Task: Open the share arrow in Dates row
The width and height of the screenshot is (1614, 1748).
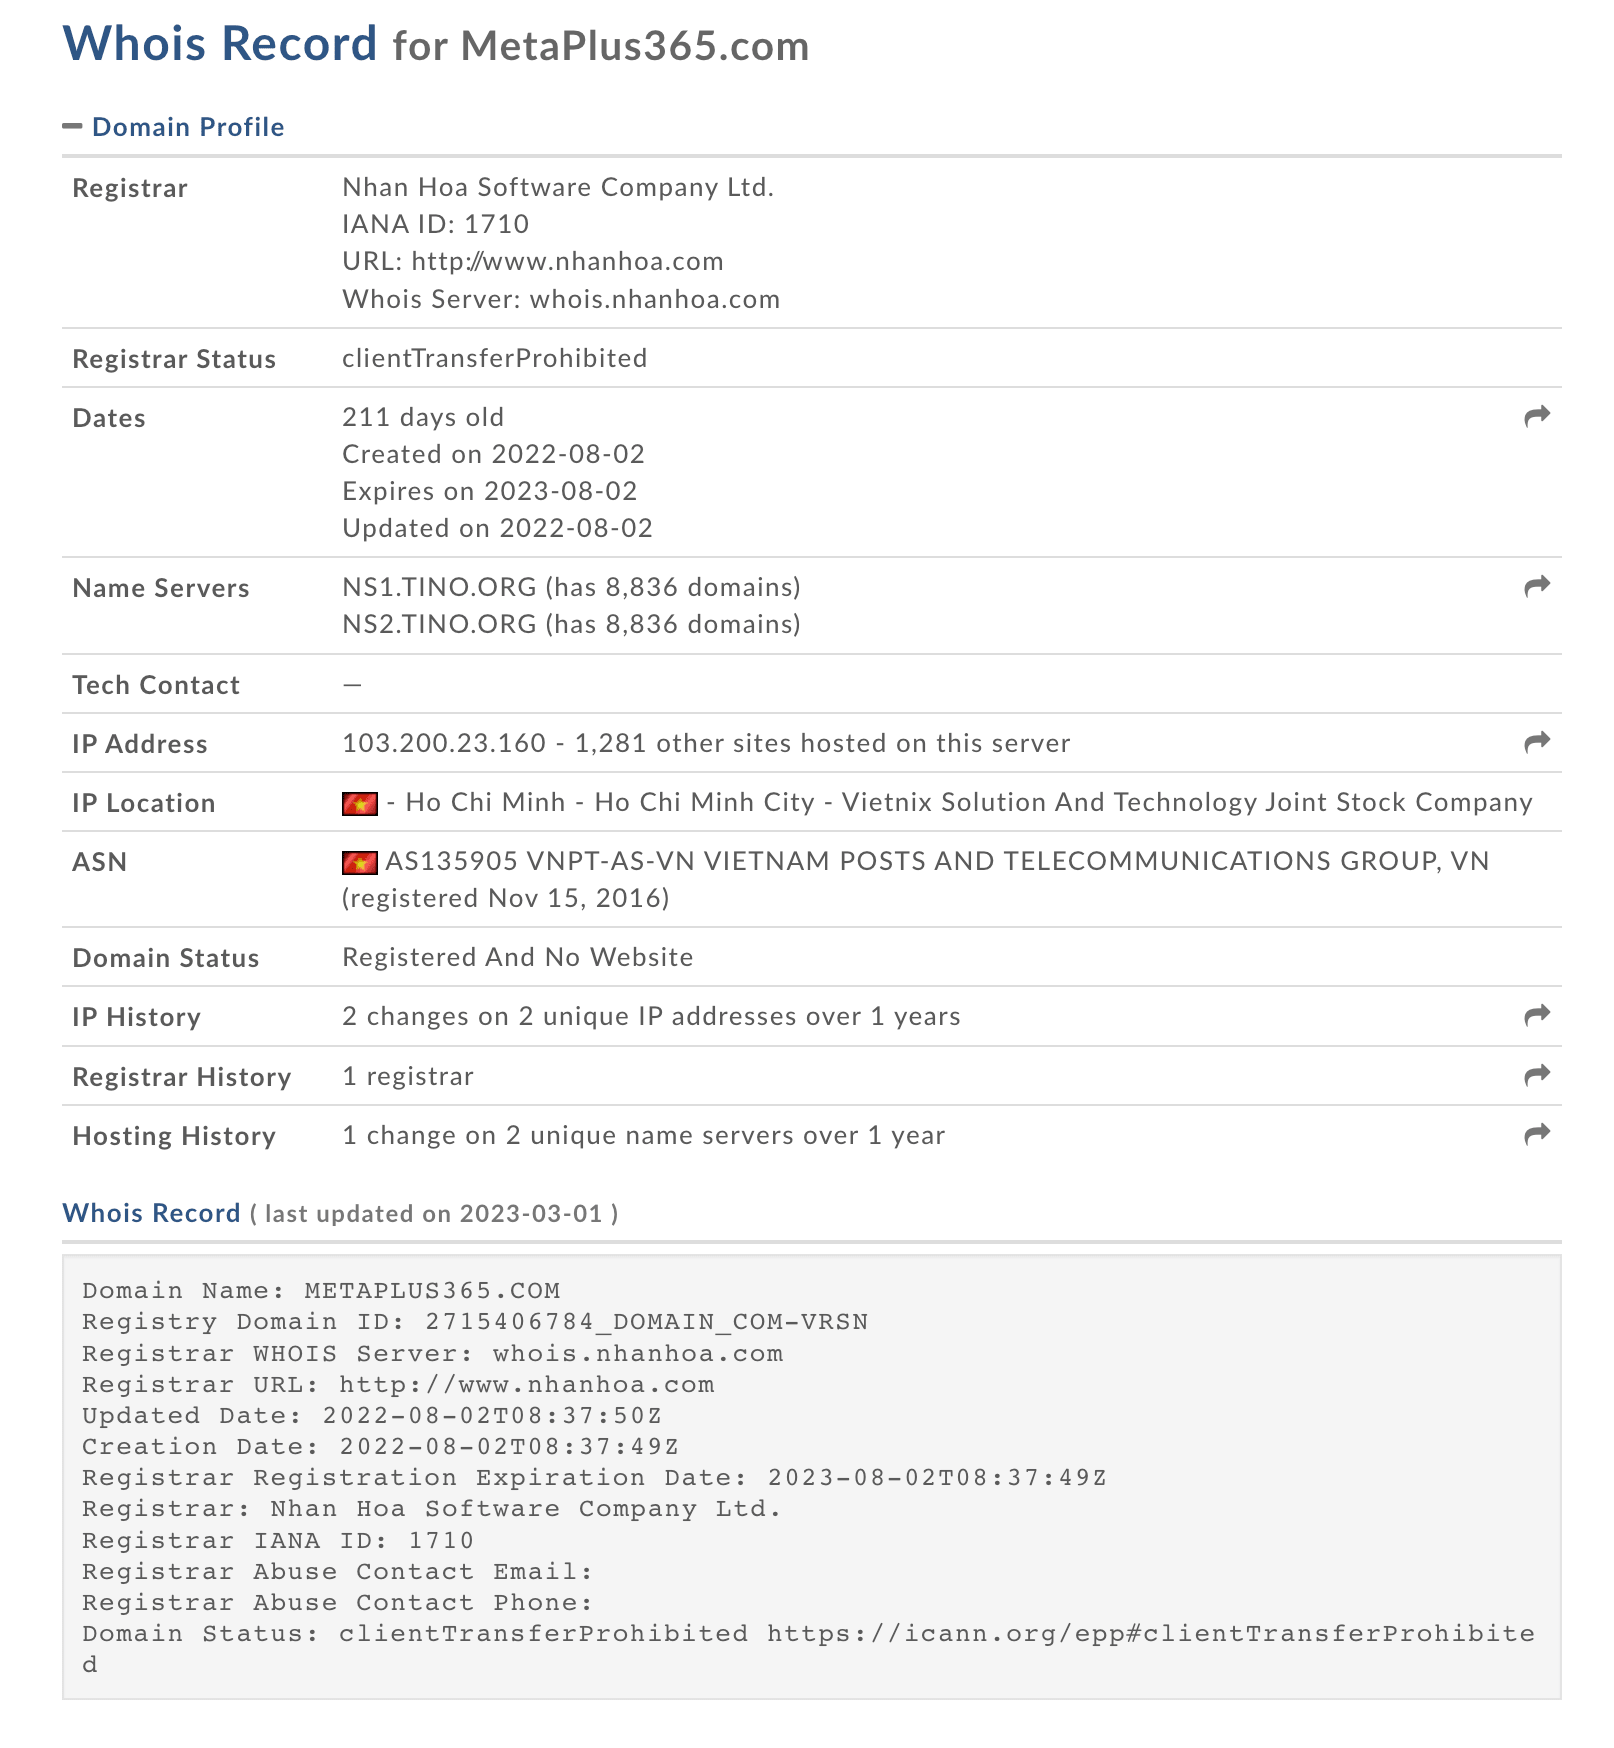Action: point(1537,416)
